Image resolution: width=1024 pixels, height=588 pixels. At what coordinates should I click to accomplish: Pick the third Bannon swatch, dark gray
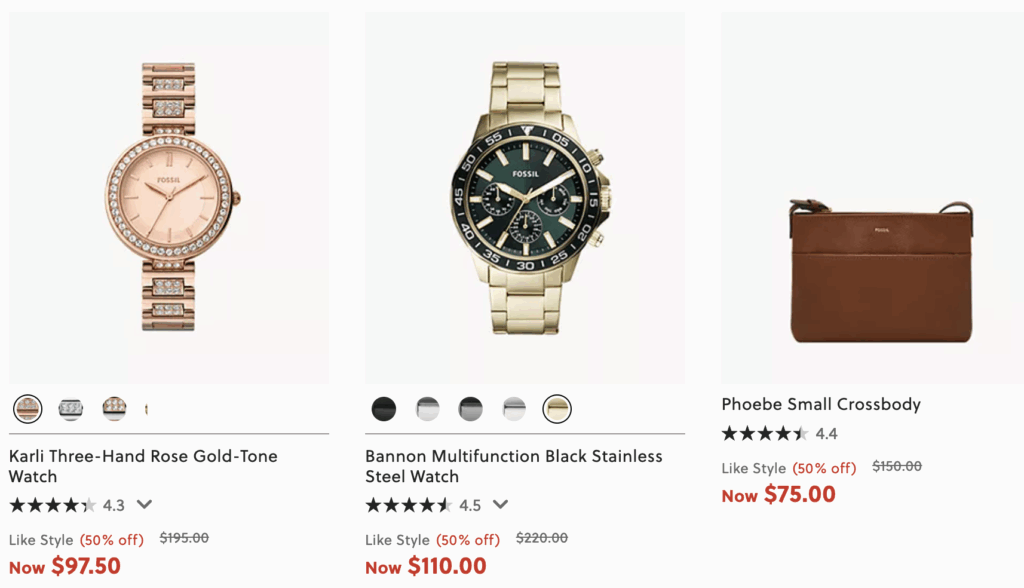pyautogui.click(x=470, y=408)
